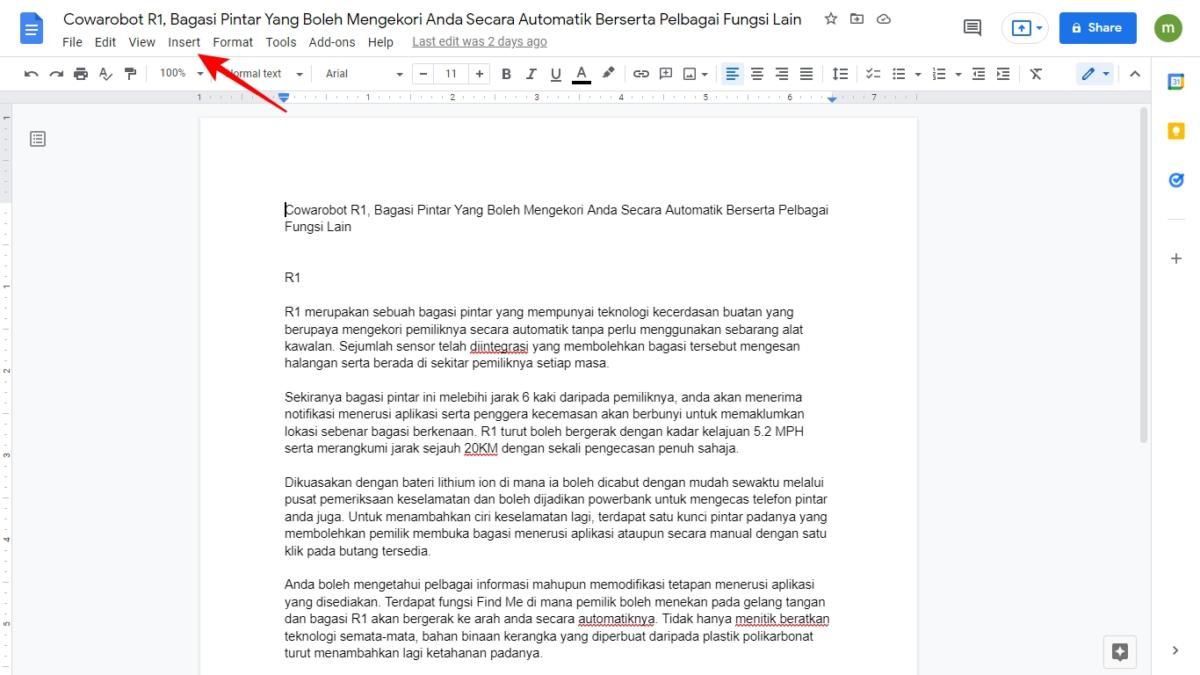Open the Help menu
1200x675 pixels.
point(380,42)
